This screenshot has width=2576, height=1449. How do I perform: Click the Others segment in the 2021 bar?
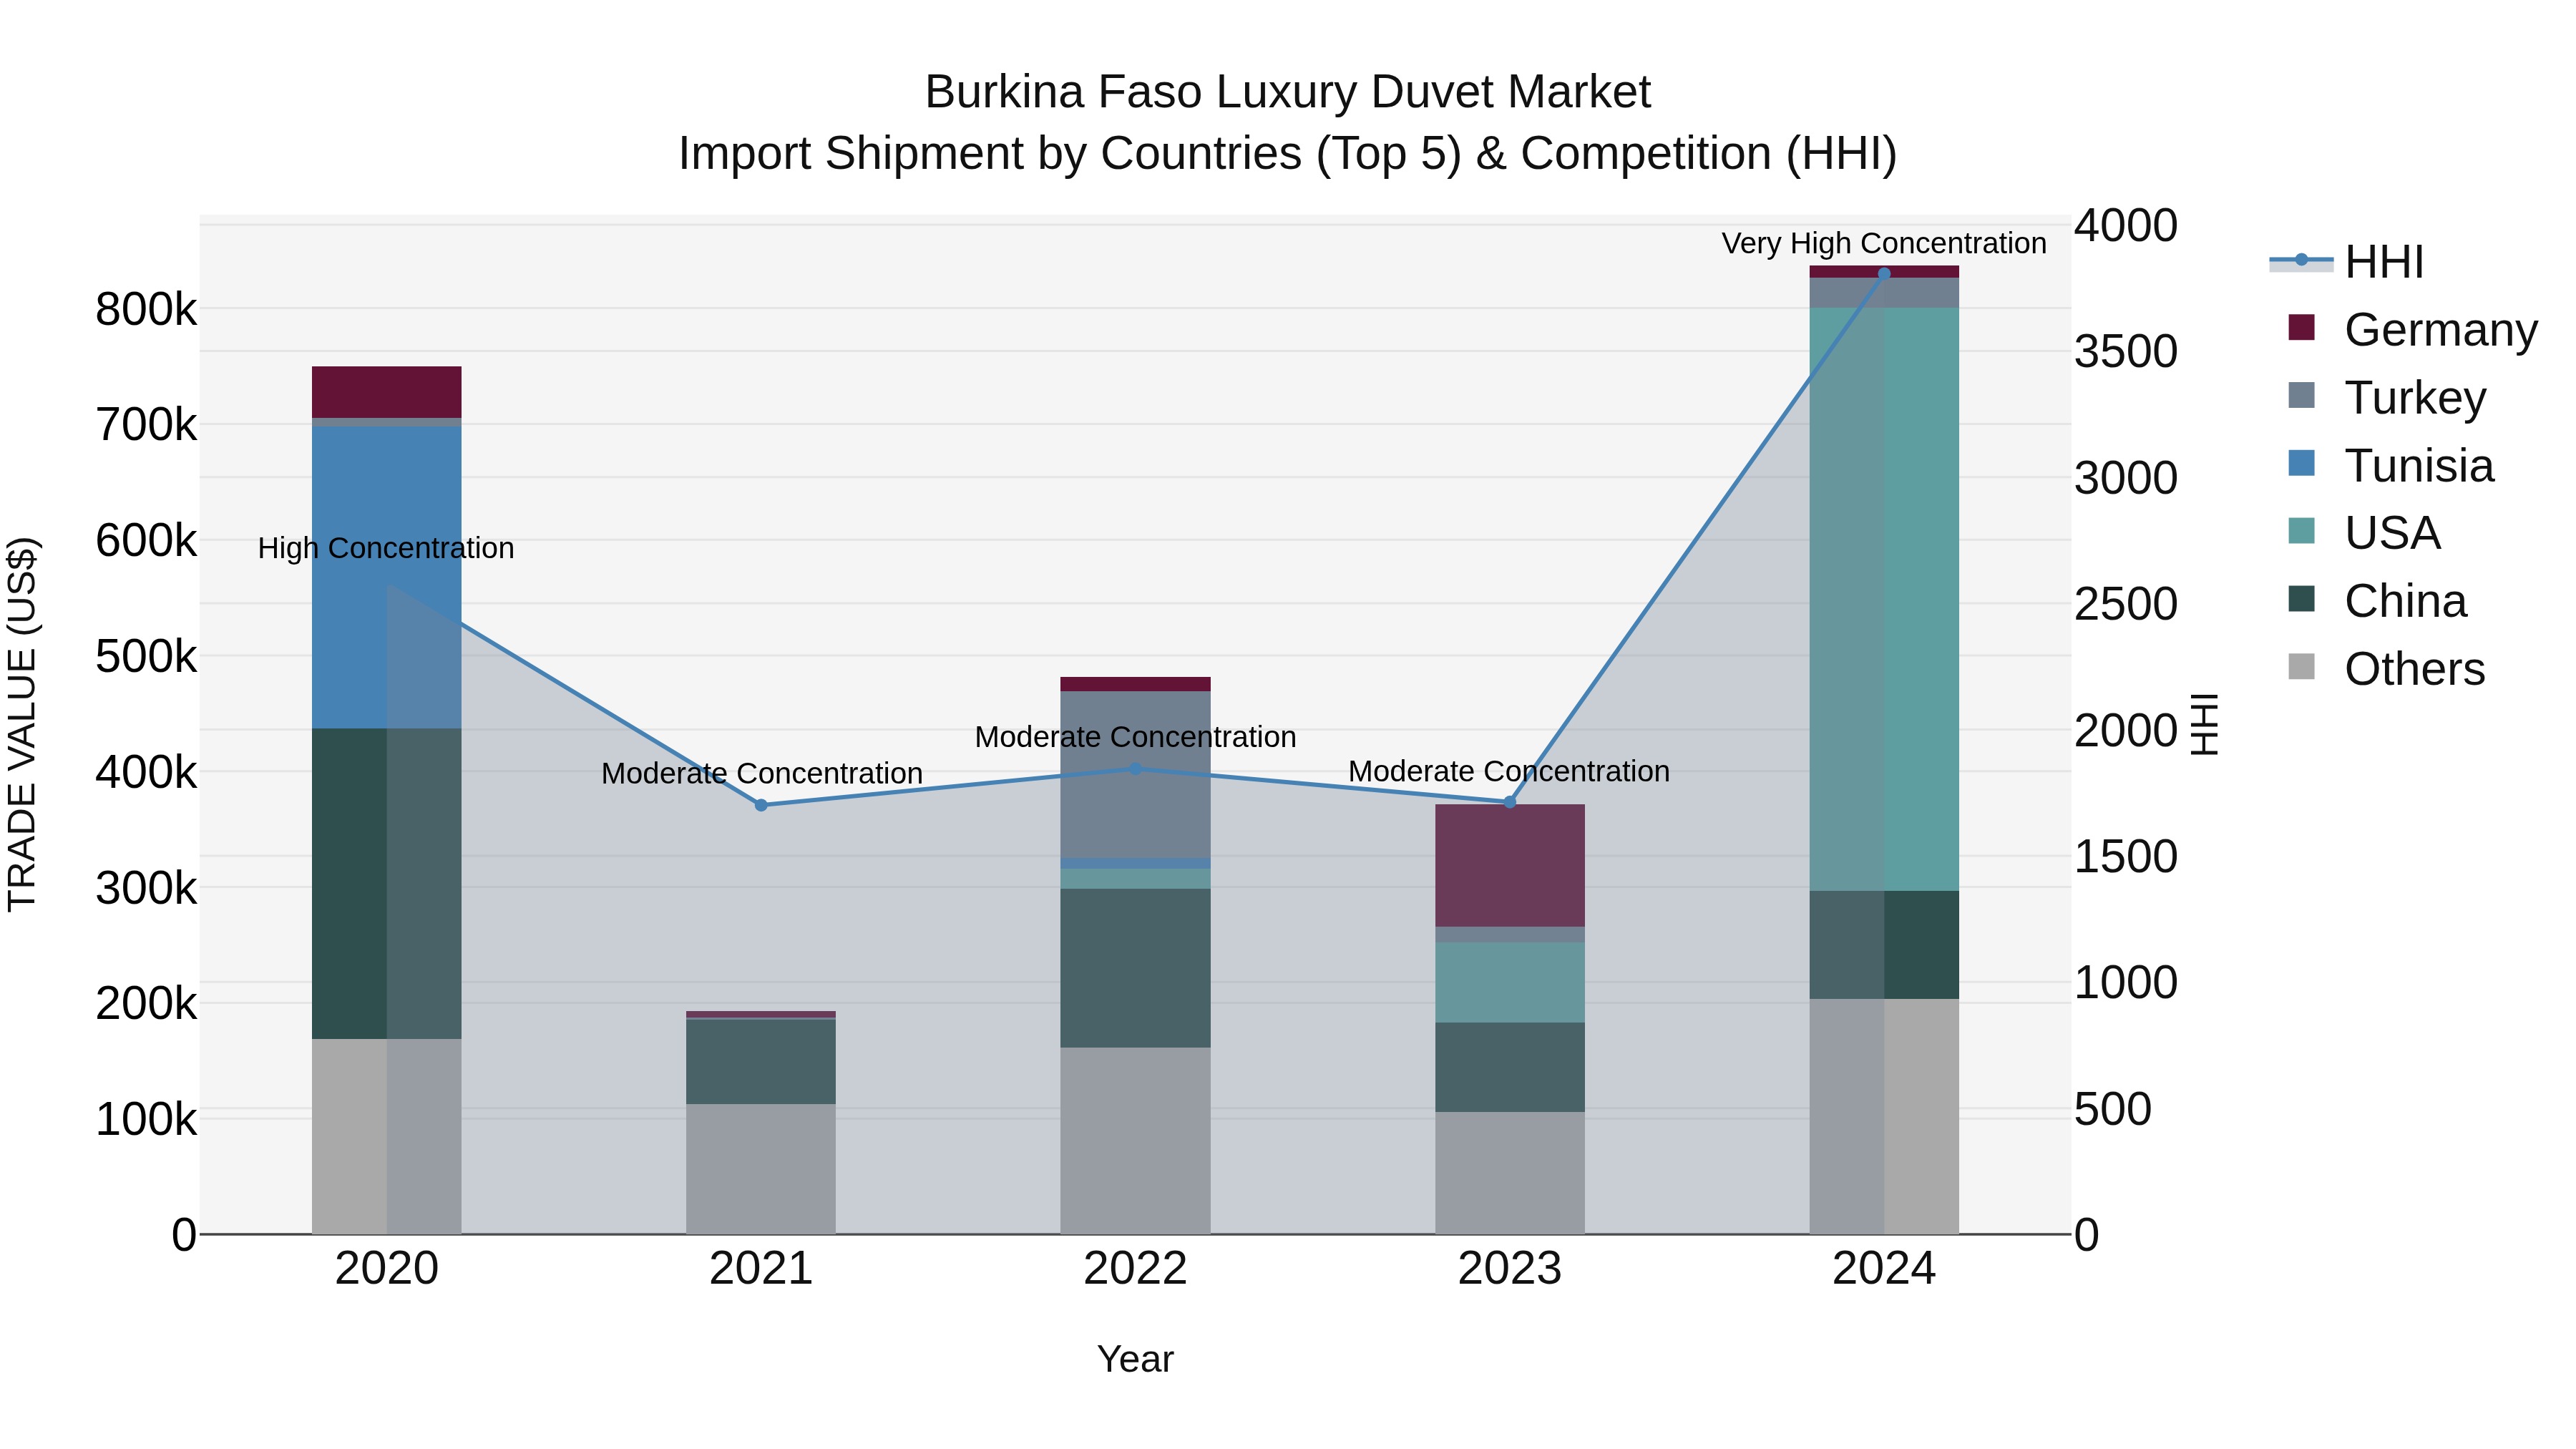(x=761, y=1170)
